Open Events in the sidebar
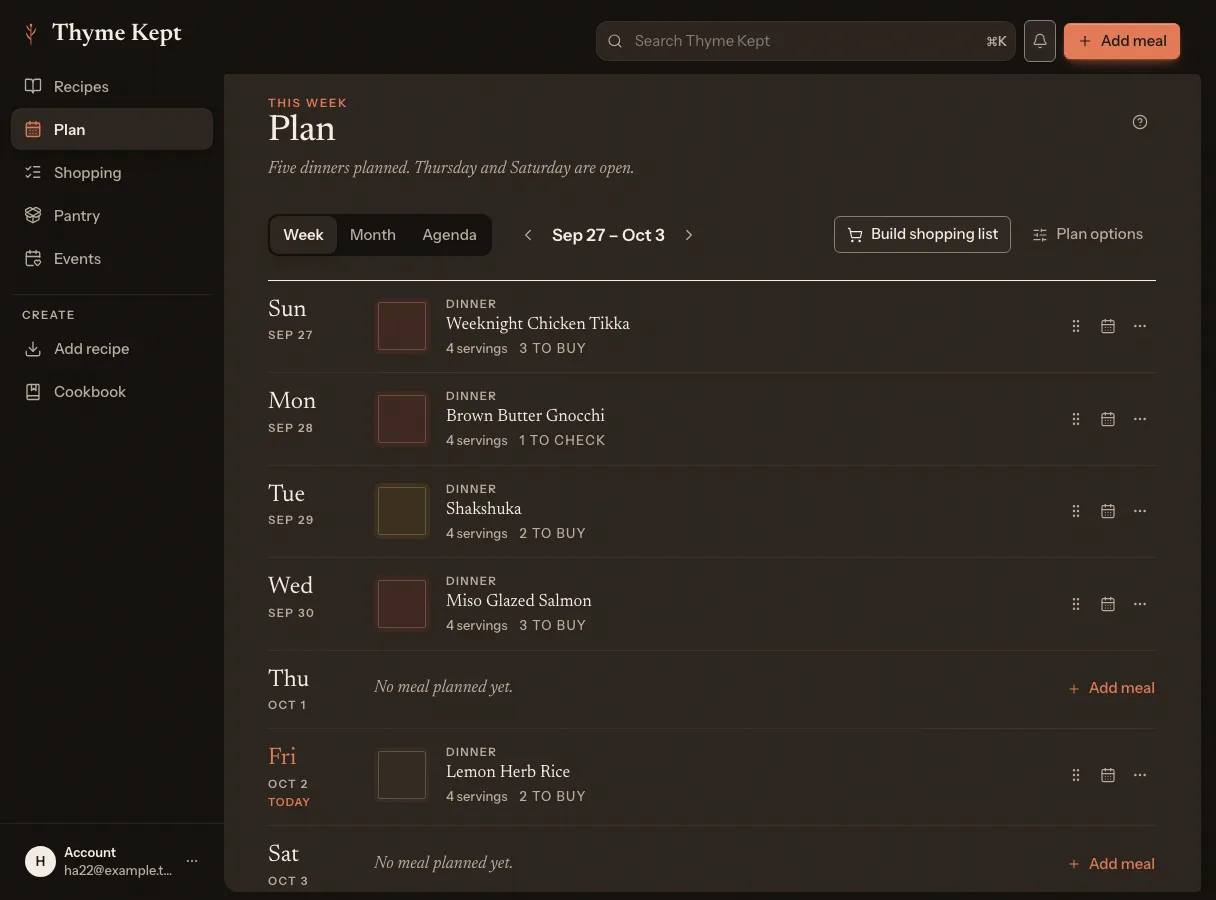 pos(112,259)
